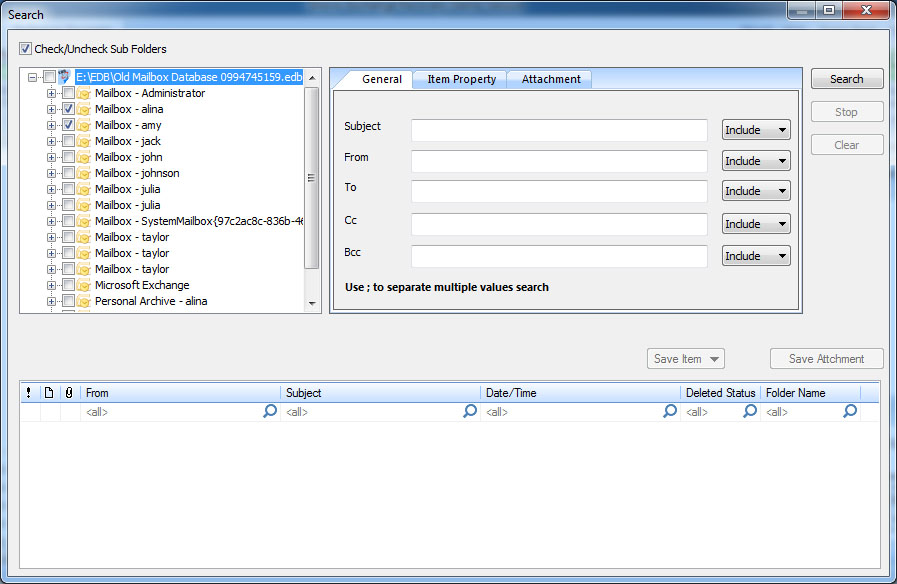Select Microsoft Exchange in the folder tree
Viewport: 897px width, 584px height.
(x=142, y=285)
